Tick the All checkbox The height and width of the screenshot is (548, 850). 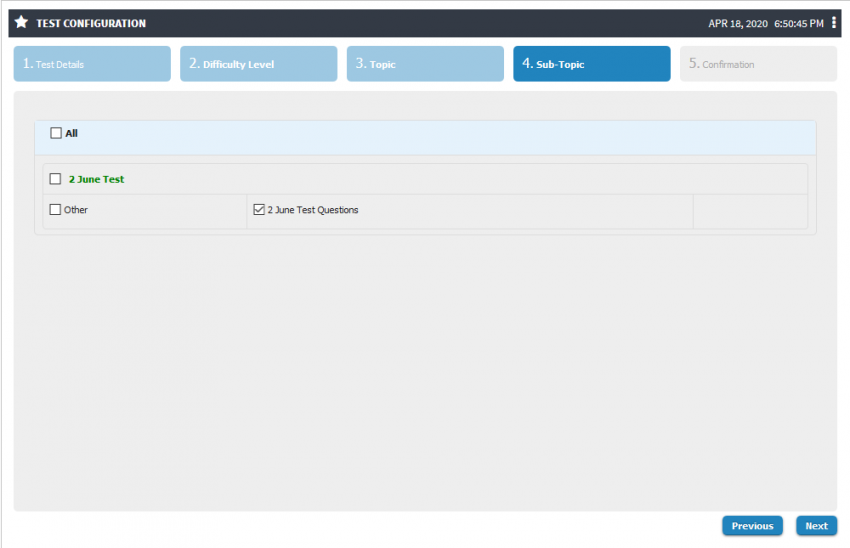click(56, 133)
